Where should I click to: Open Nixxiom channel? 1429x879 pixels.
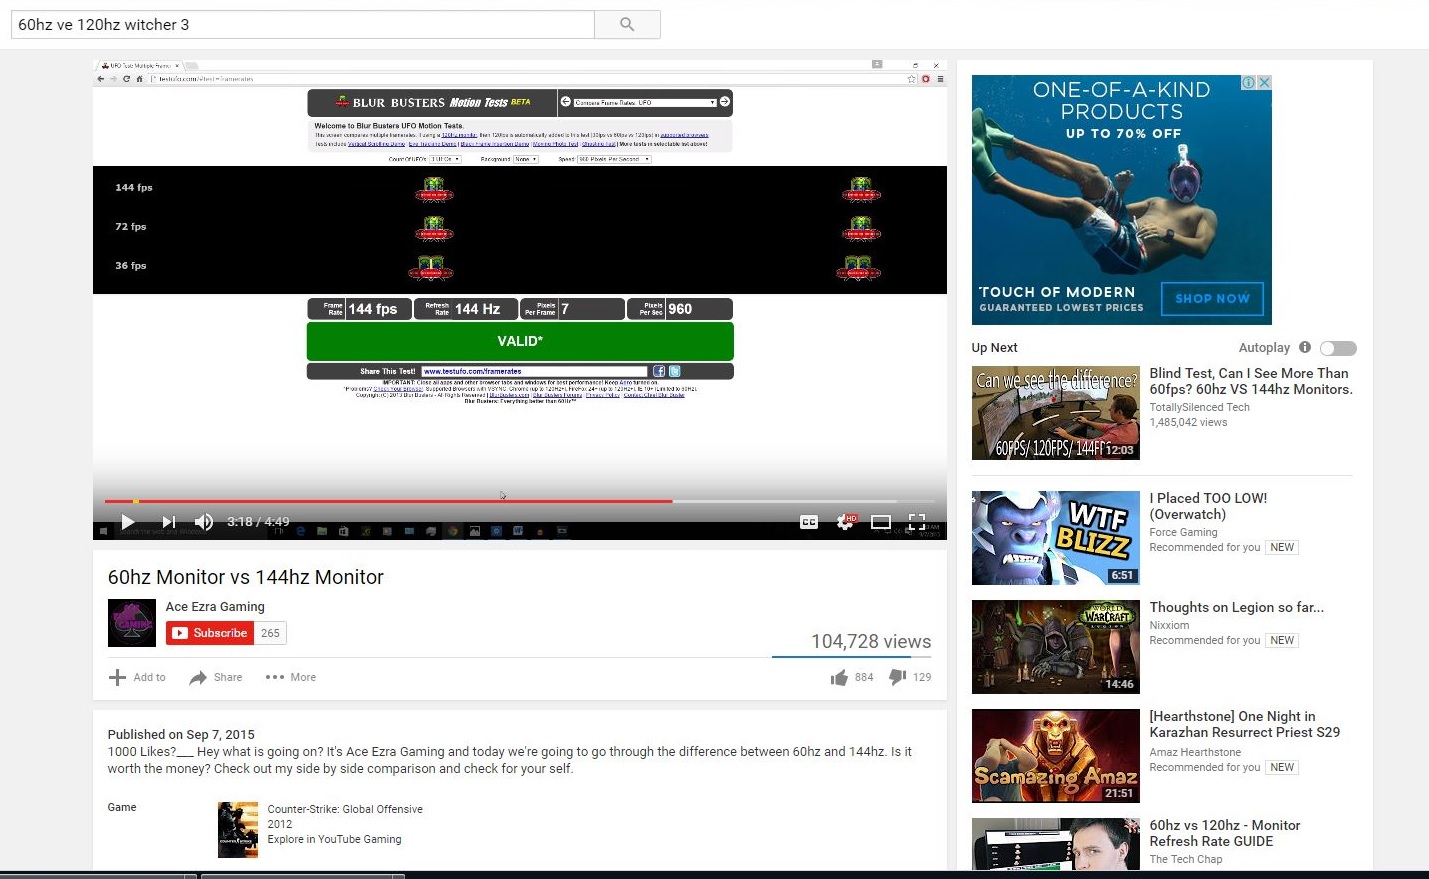click(x=1169, y=625)
